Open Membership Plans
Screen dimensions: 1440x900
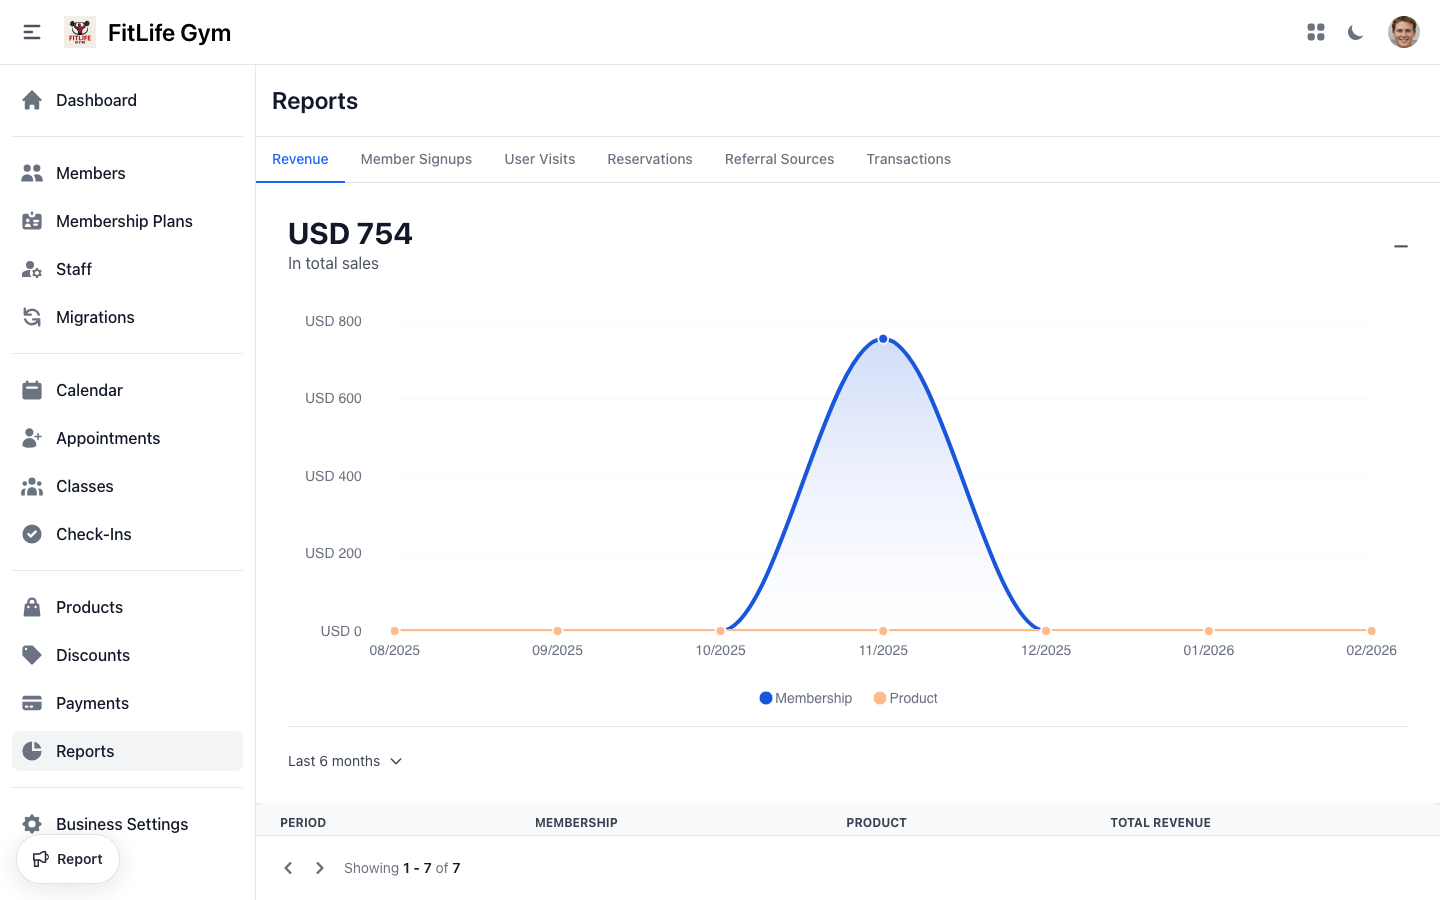(124, 221)
